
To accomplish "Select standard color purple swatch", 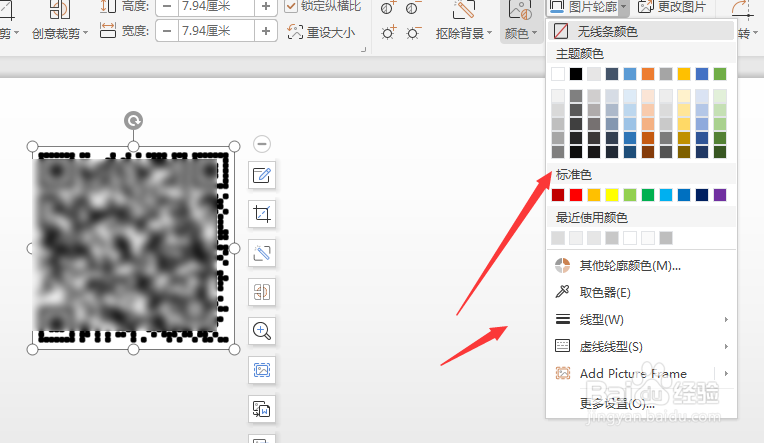I will (720, 195).
